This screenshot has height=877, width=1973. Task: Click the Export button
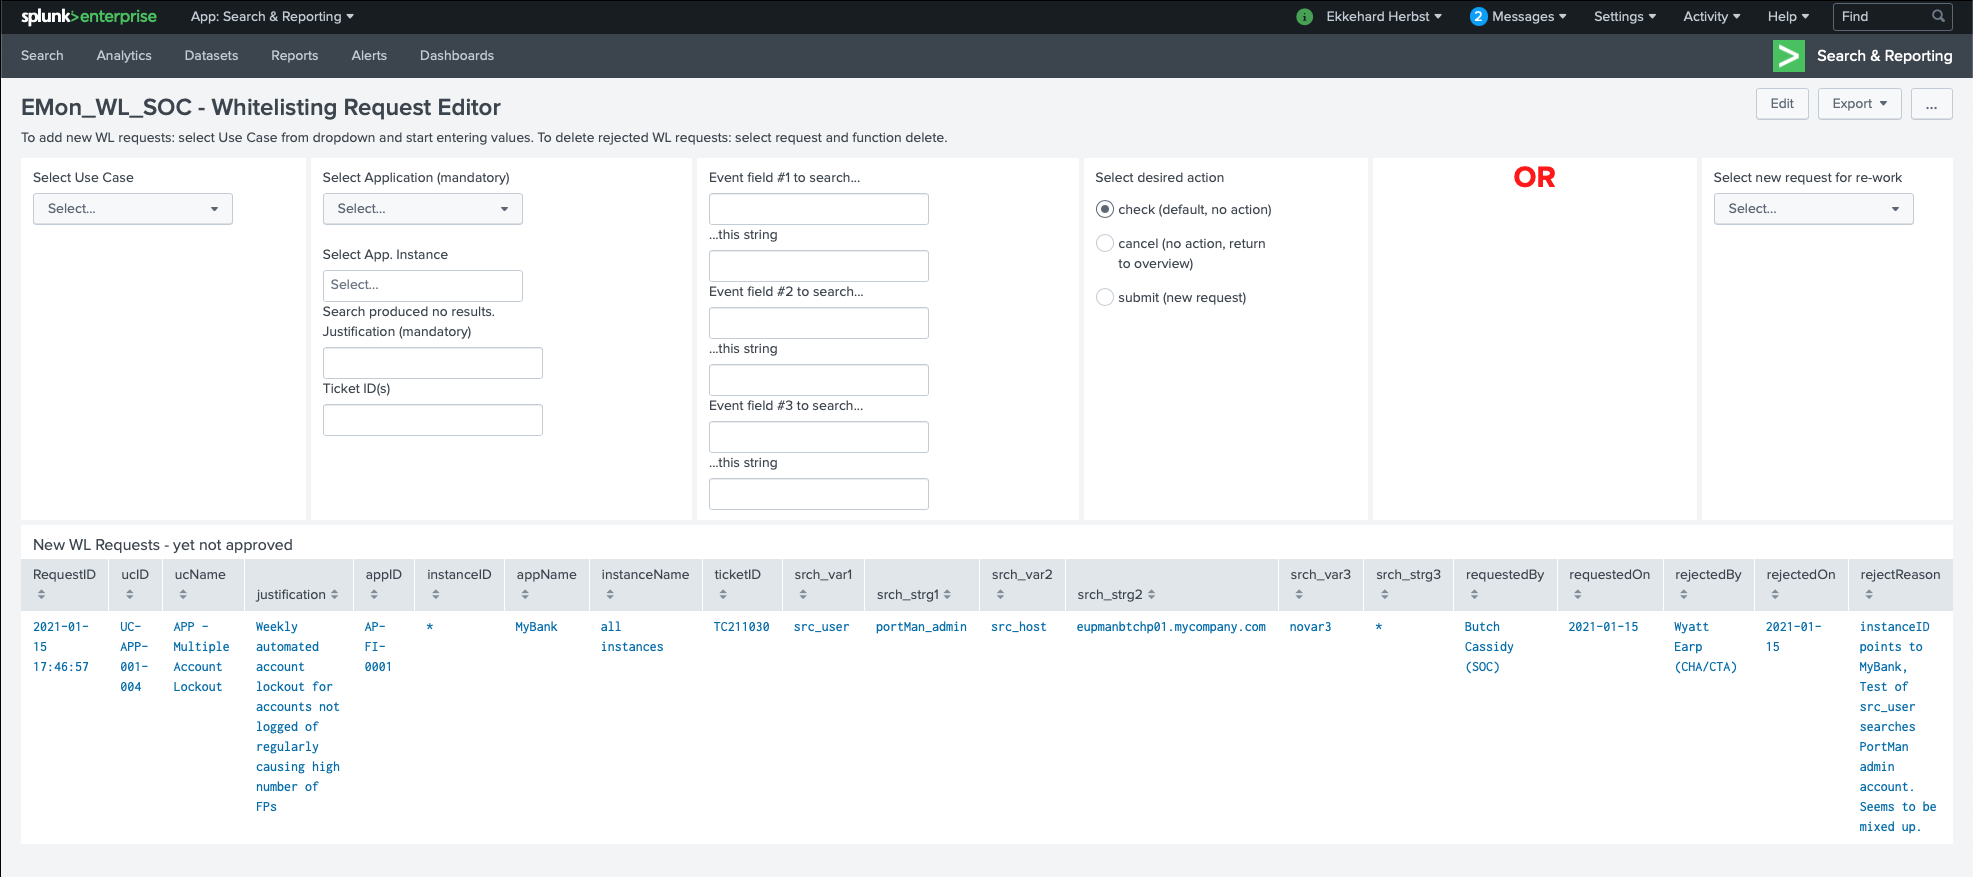pos(1858,104)
